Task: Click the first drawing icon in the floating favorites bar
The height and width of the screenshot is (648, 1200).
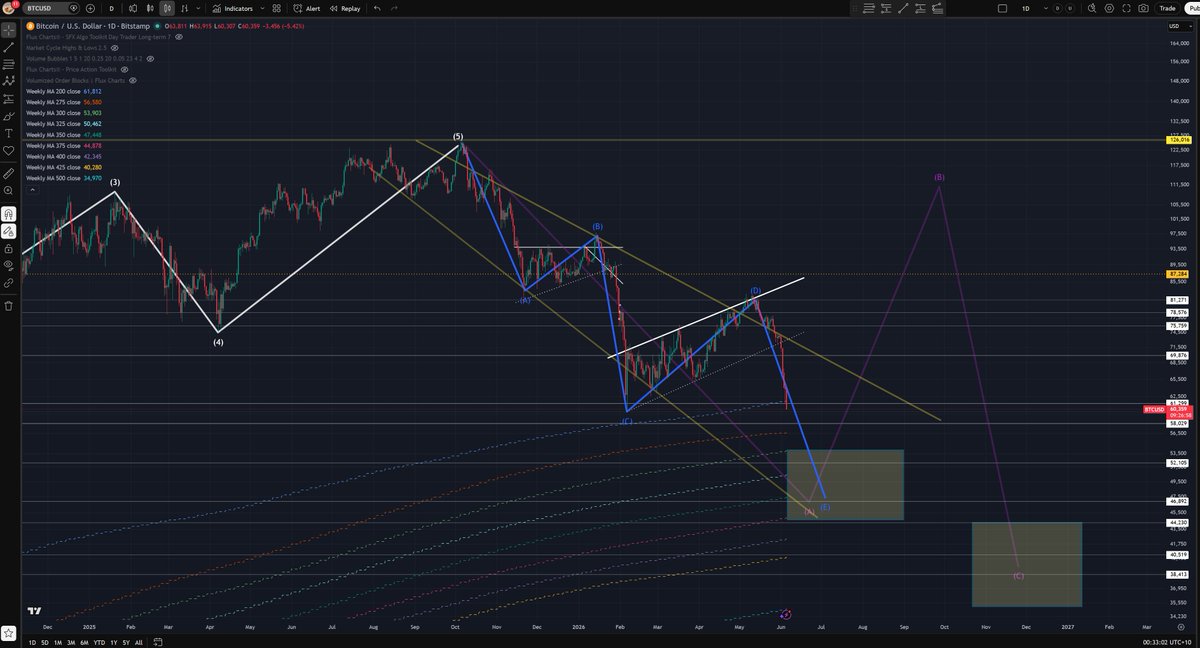Action: pyautogui.click(x=869, y=8)
